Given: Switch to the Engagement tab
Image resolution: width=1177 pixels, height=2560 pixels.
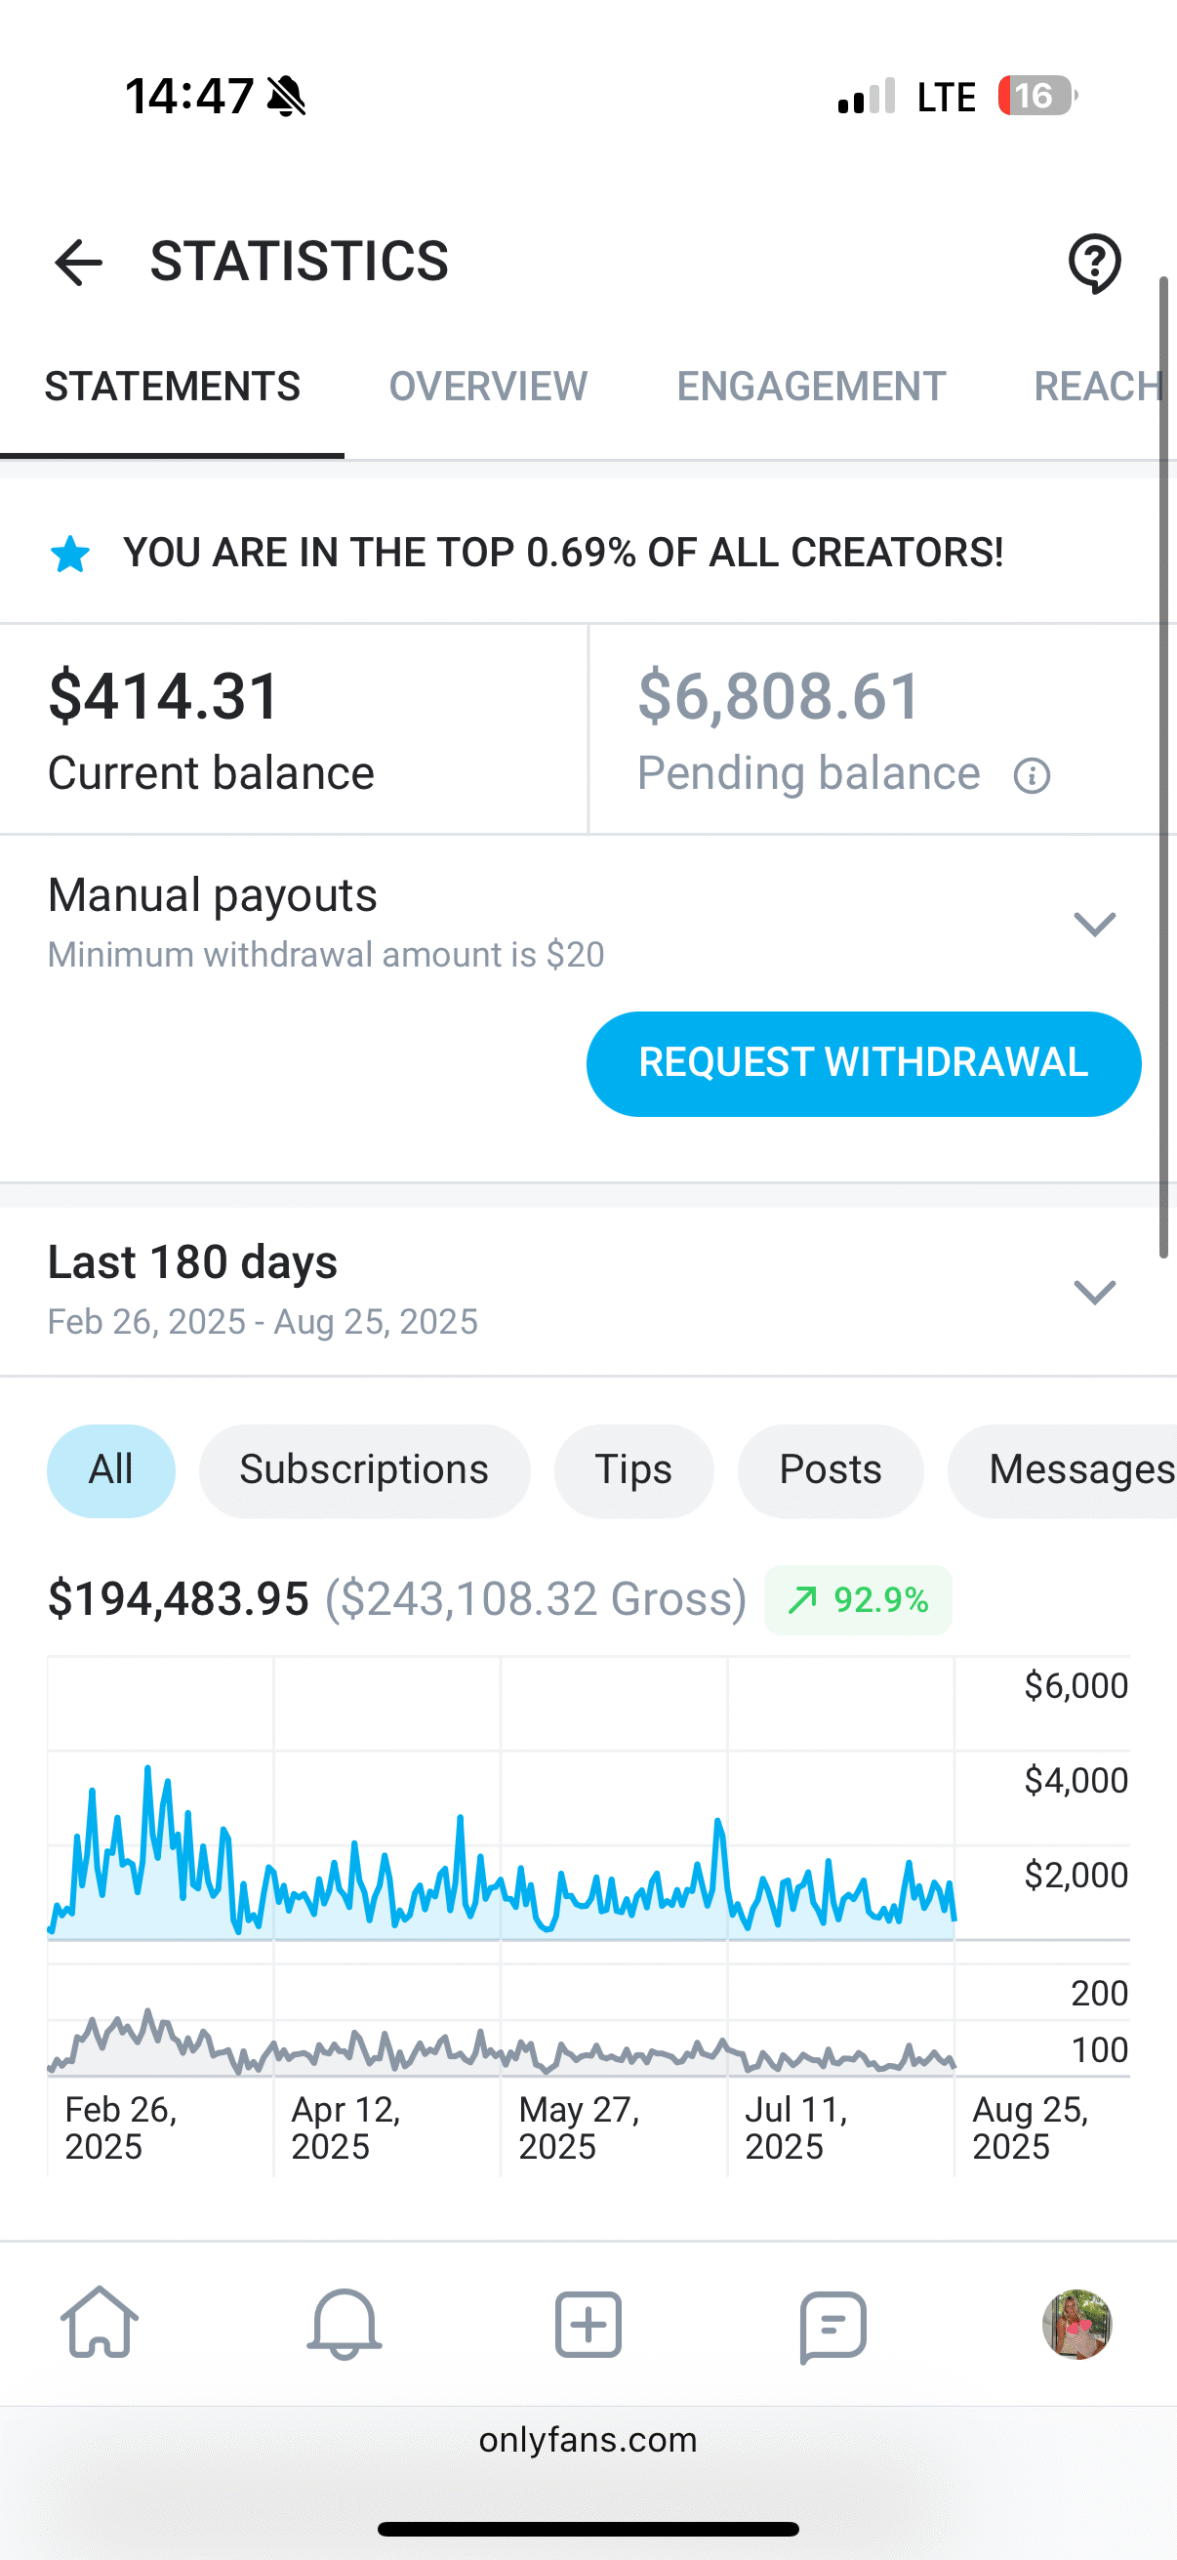Looking at the screenshot, I should 811,387.
